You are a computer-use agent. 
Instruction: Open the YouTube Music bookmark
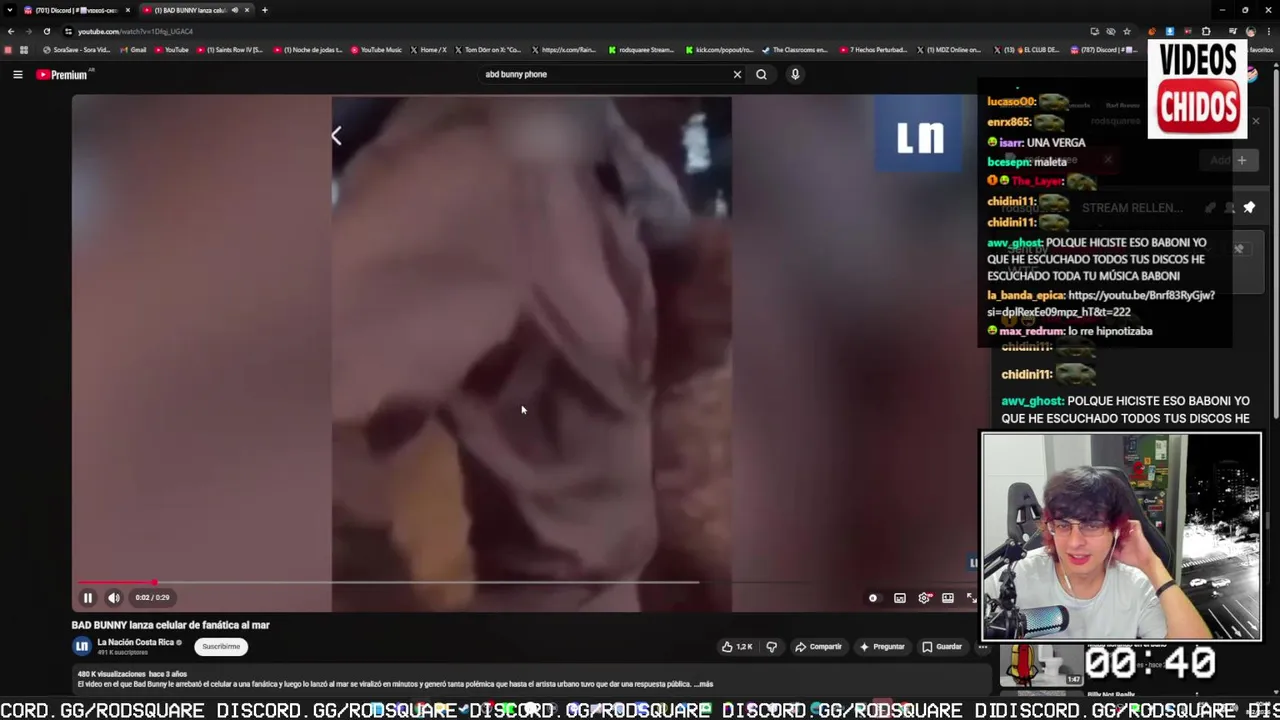click(376, 50)
